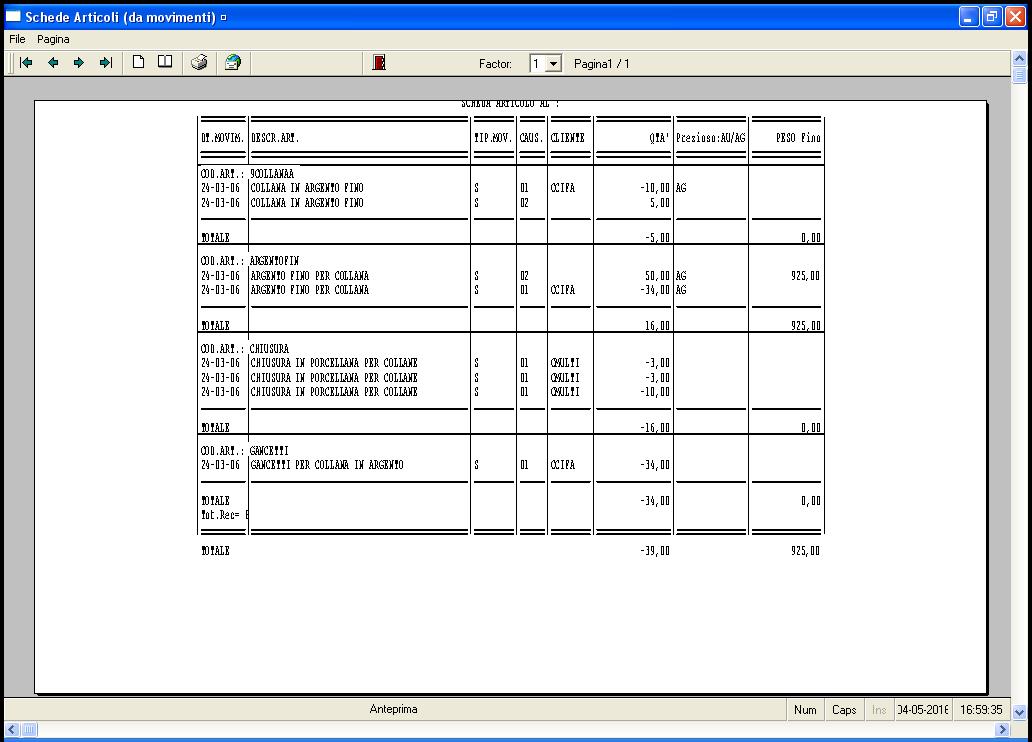Click the "Prezioso:AU/AG" column header
Viewport: 1032px width, 742px height.
(x=711, y=138)
